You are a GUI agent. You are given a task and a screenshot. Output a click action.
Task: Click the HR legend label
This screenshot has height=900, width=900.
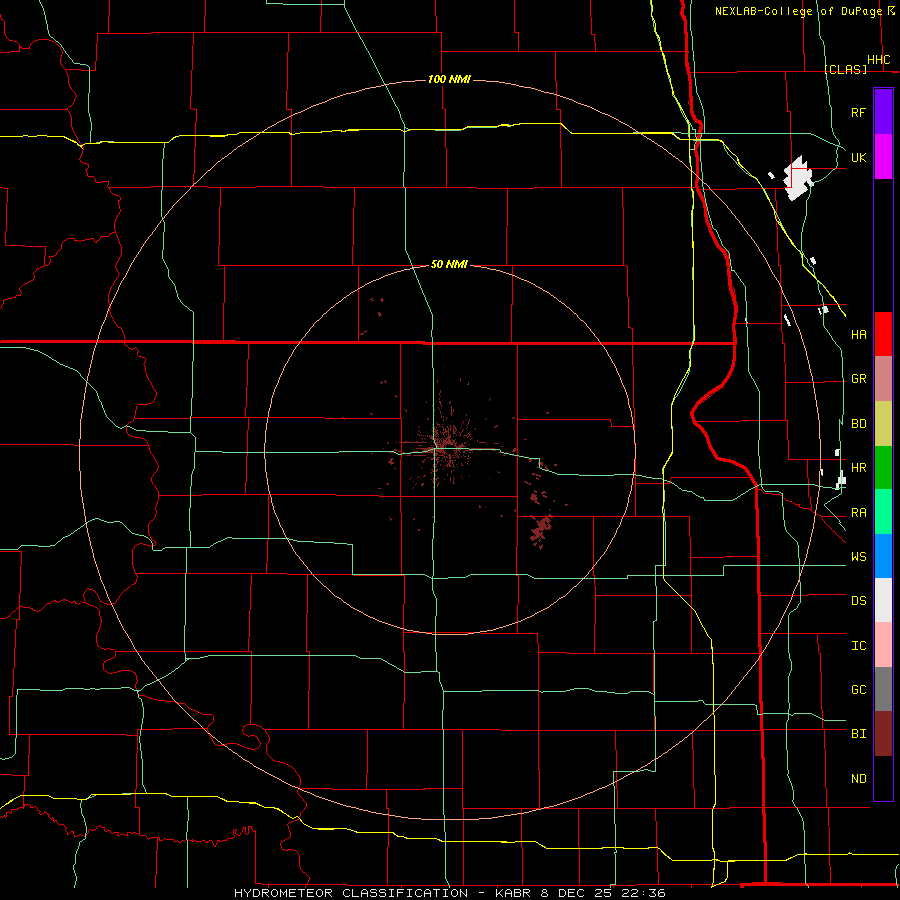pyautogui.click(x=858, y=468)
